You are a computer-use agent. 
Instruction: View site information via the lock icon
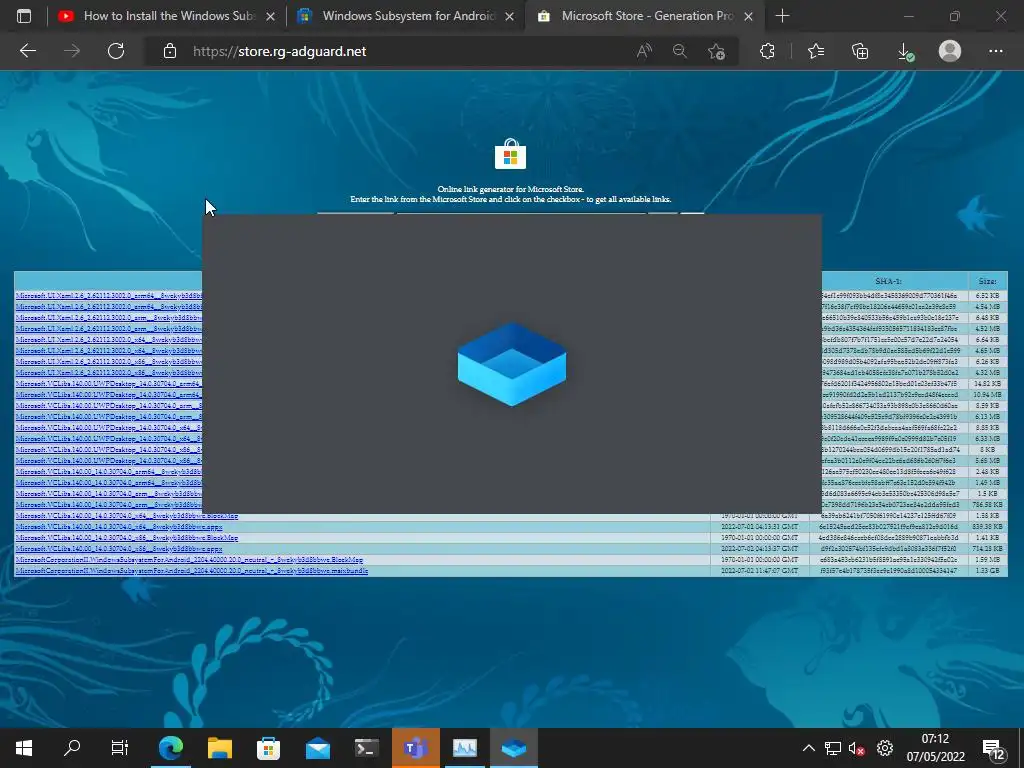coord(170,51)
